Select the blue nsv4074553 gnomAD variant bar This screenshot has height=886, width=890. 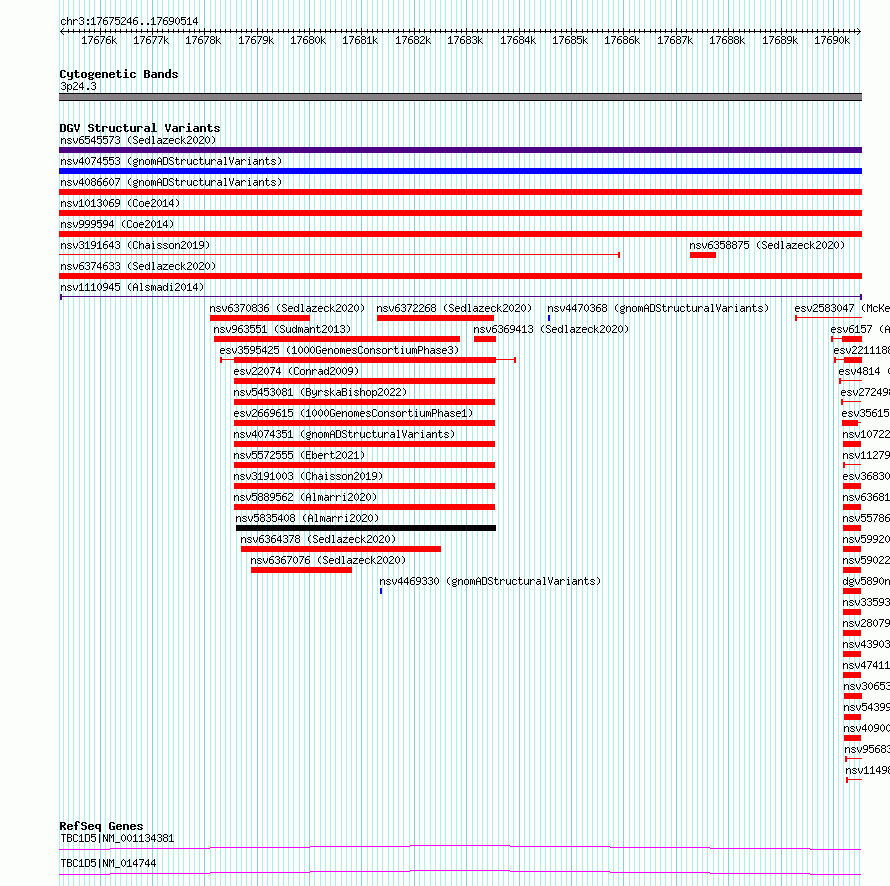pos(460,171)
